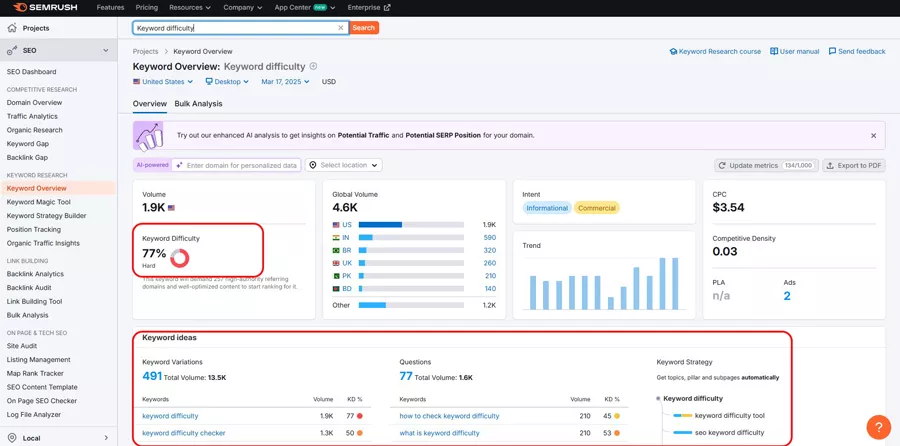Click the Local pin icon in sidebar
Image resolution: width=900 pixels, height=446 pixels.
pos(11,438)
